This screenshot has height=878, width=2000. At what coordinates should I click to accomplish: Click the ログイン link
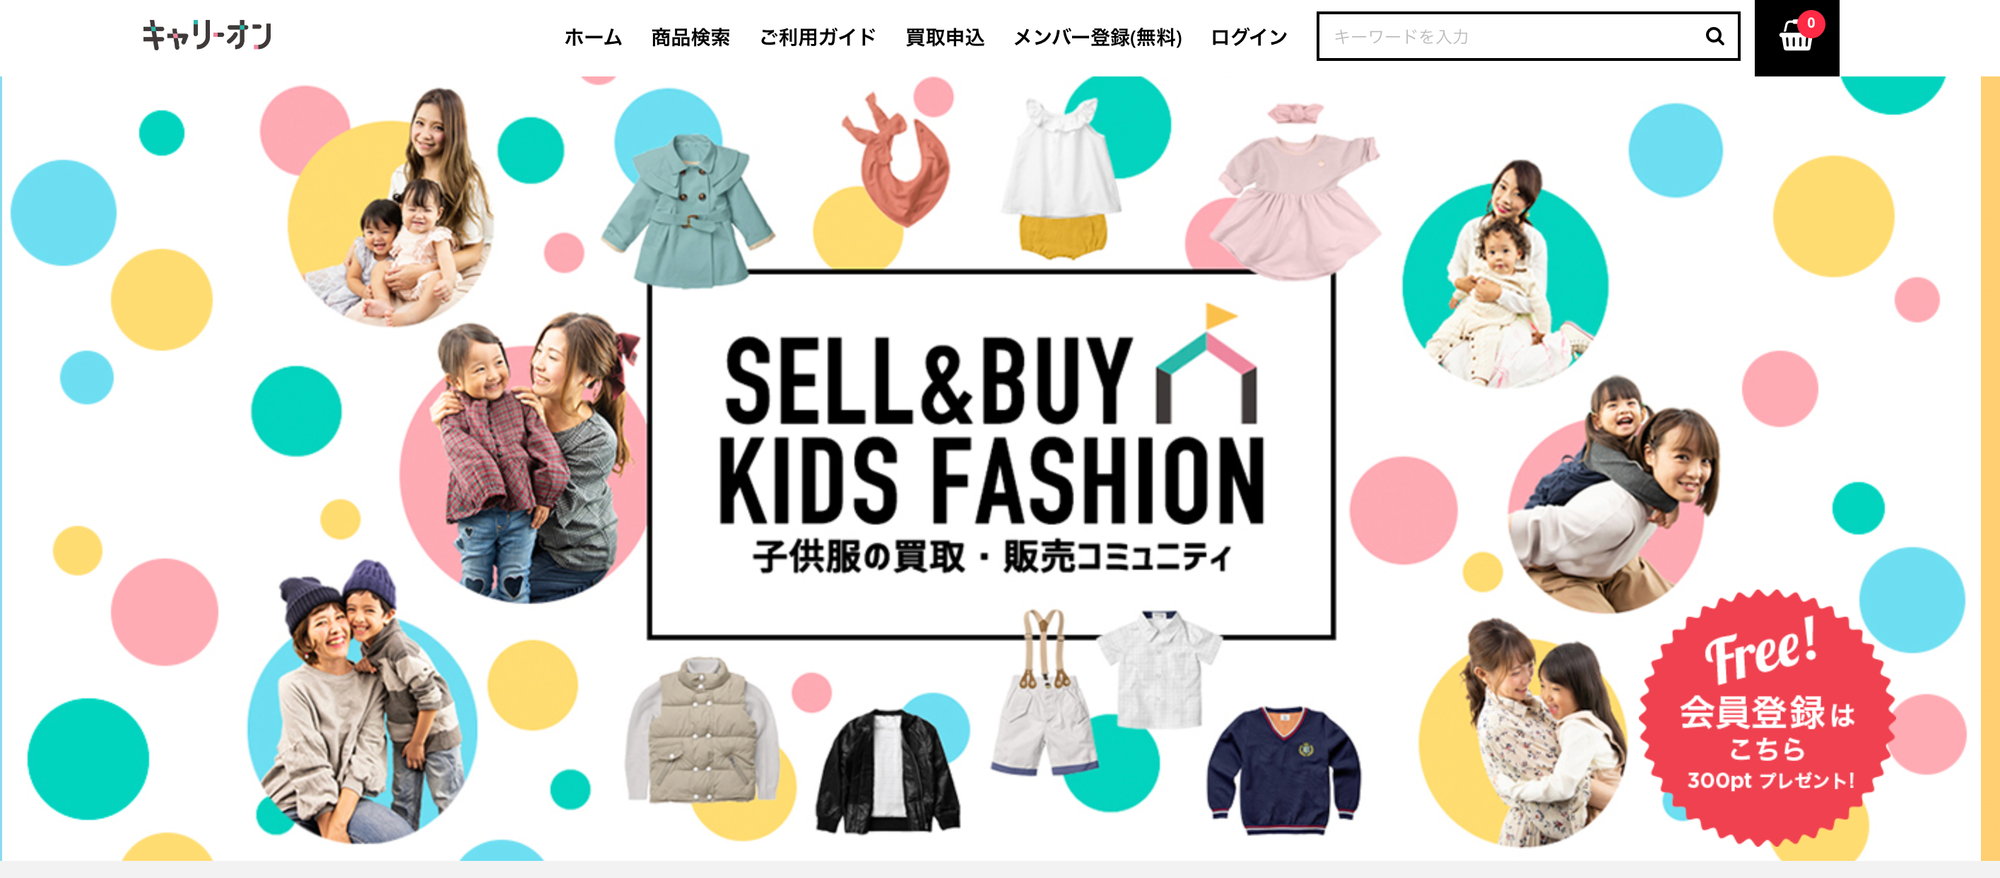click(1249, 37)
